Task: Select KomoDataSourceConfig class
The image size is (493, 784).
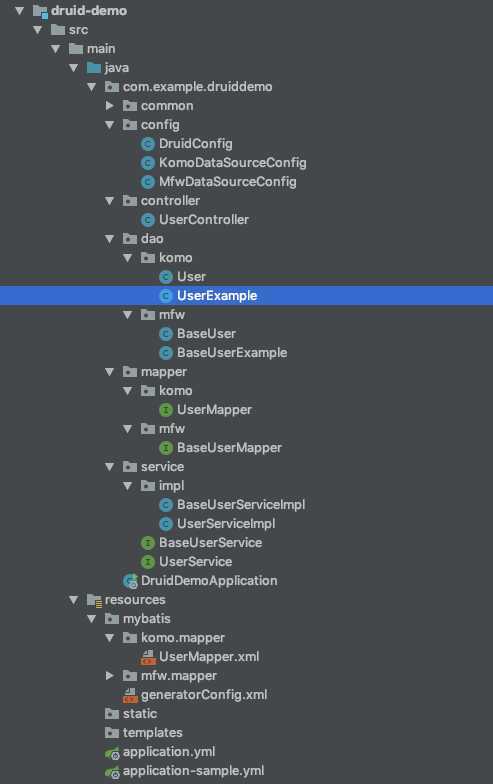Action: click(x=232, y=163)
